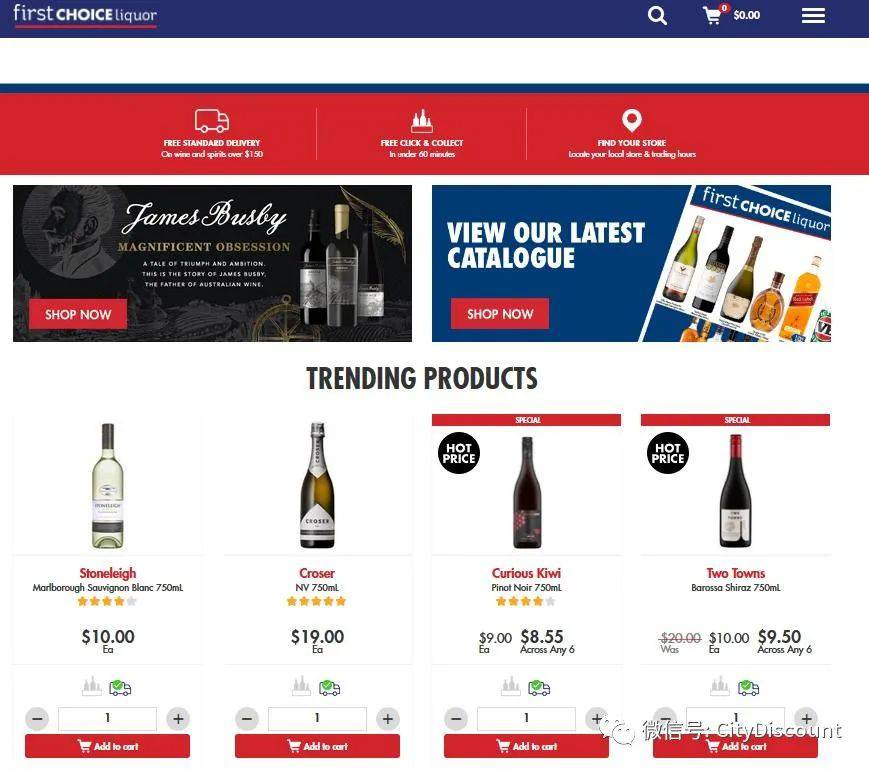869x770 pixels.
Task: Click the Free Standard Delivery truck icon
Action: (212, 120)
